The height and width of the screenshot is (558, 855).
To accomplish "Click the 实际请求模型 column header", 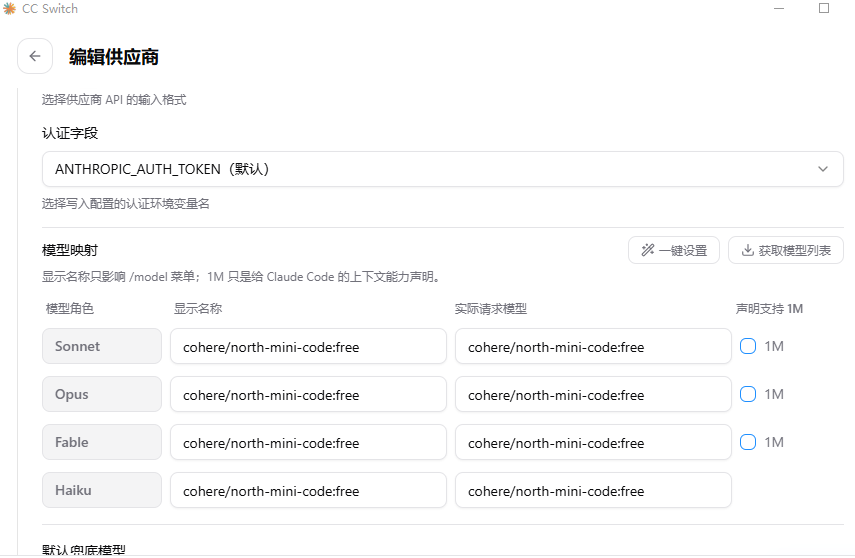I will pyautogui.click(x=491, y=309).
